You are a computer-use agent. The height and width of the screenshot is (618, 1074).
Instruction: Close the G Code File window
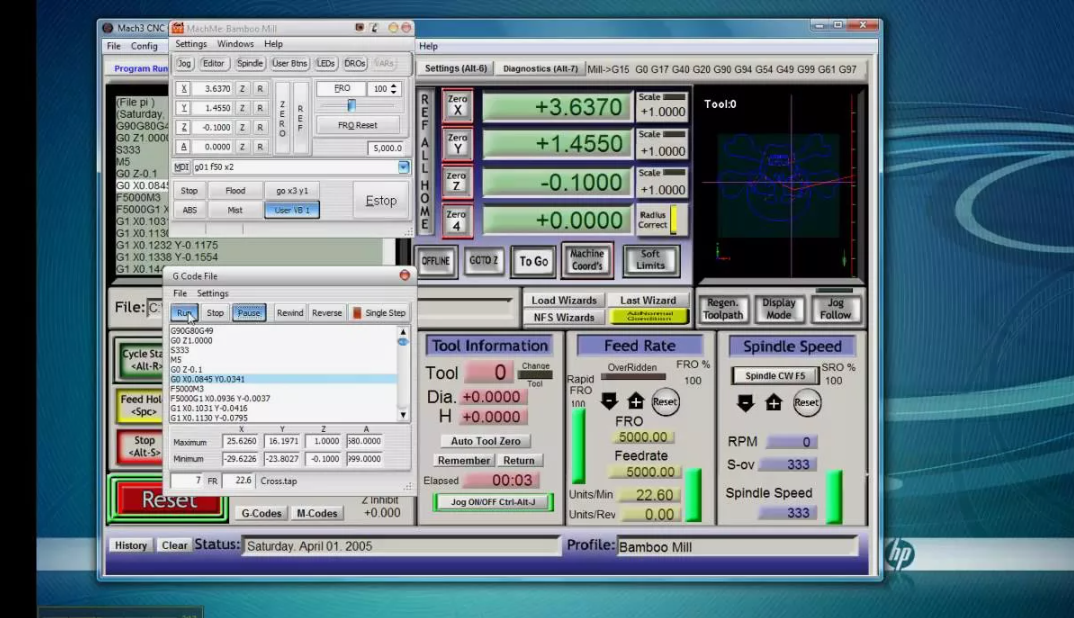[404, 275]
